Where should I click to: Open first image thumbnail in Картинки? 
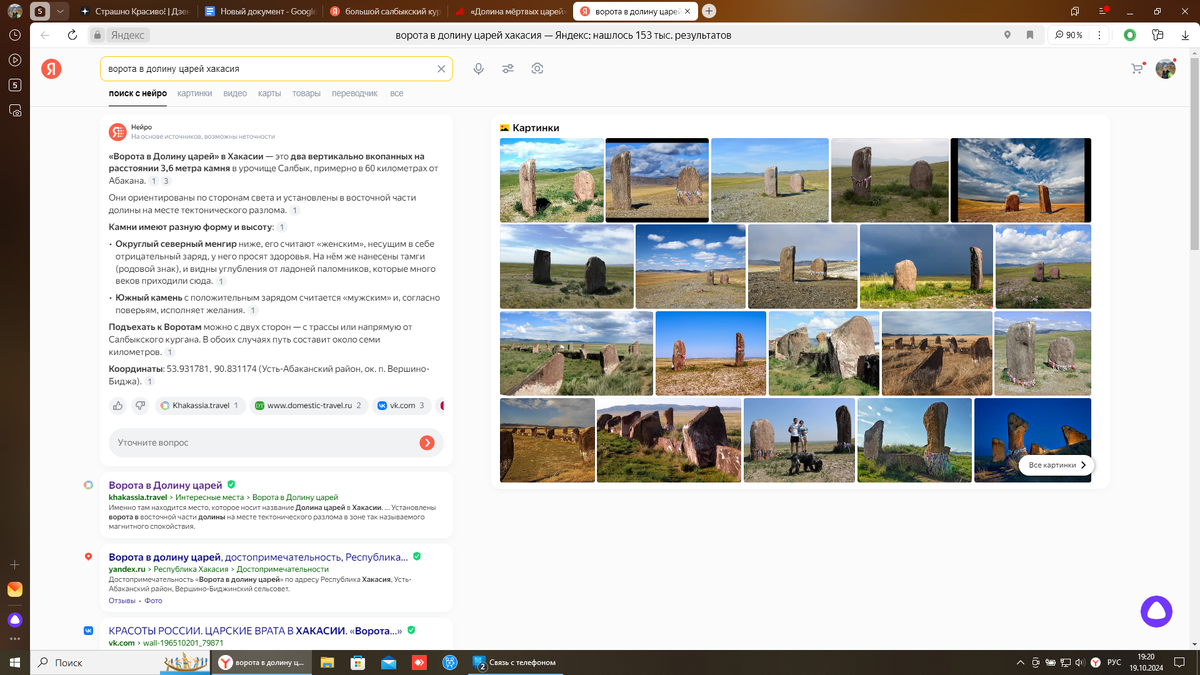[x=551, y=180]
